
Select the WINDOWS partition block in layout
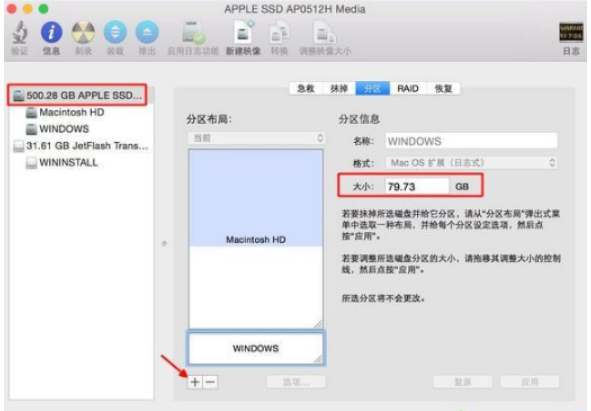tap(256, 348)
